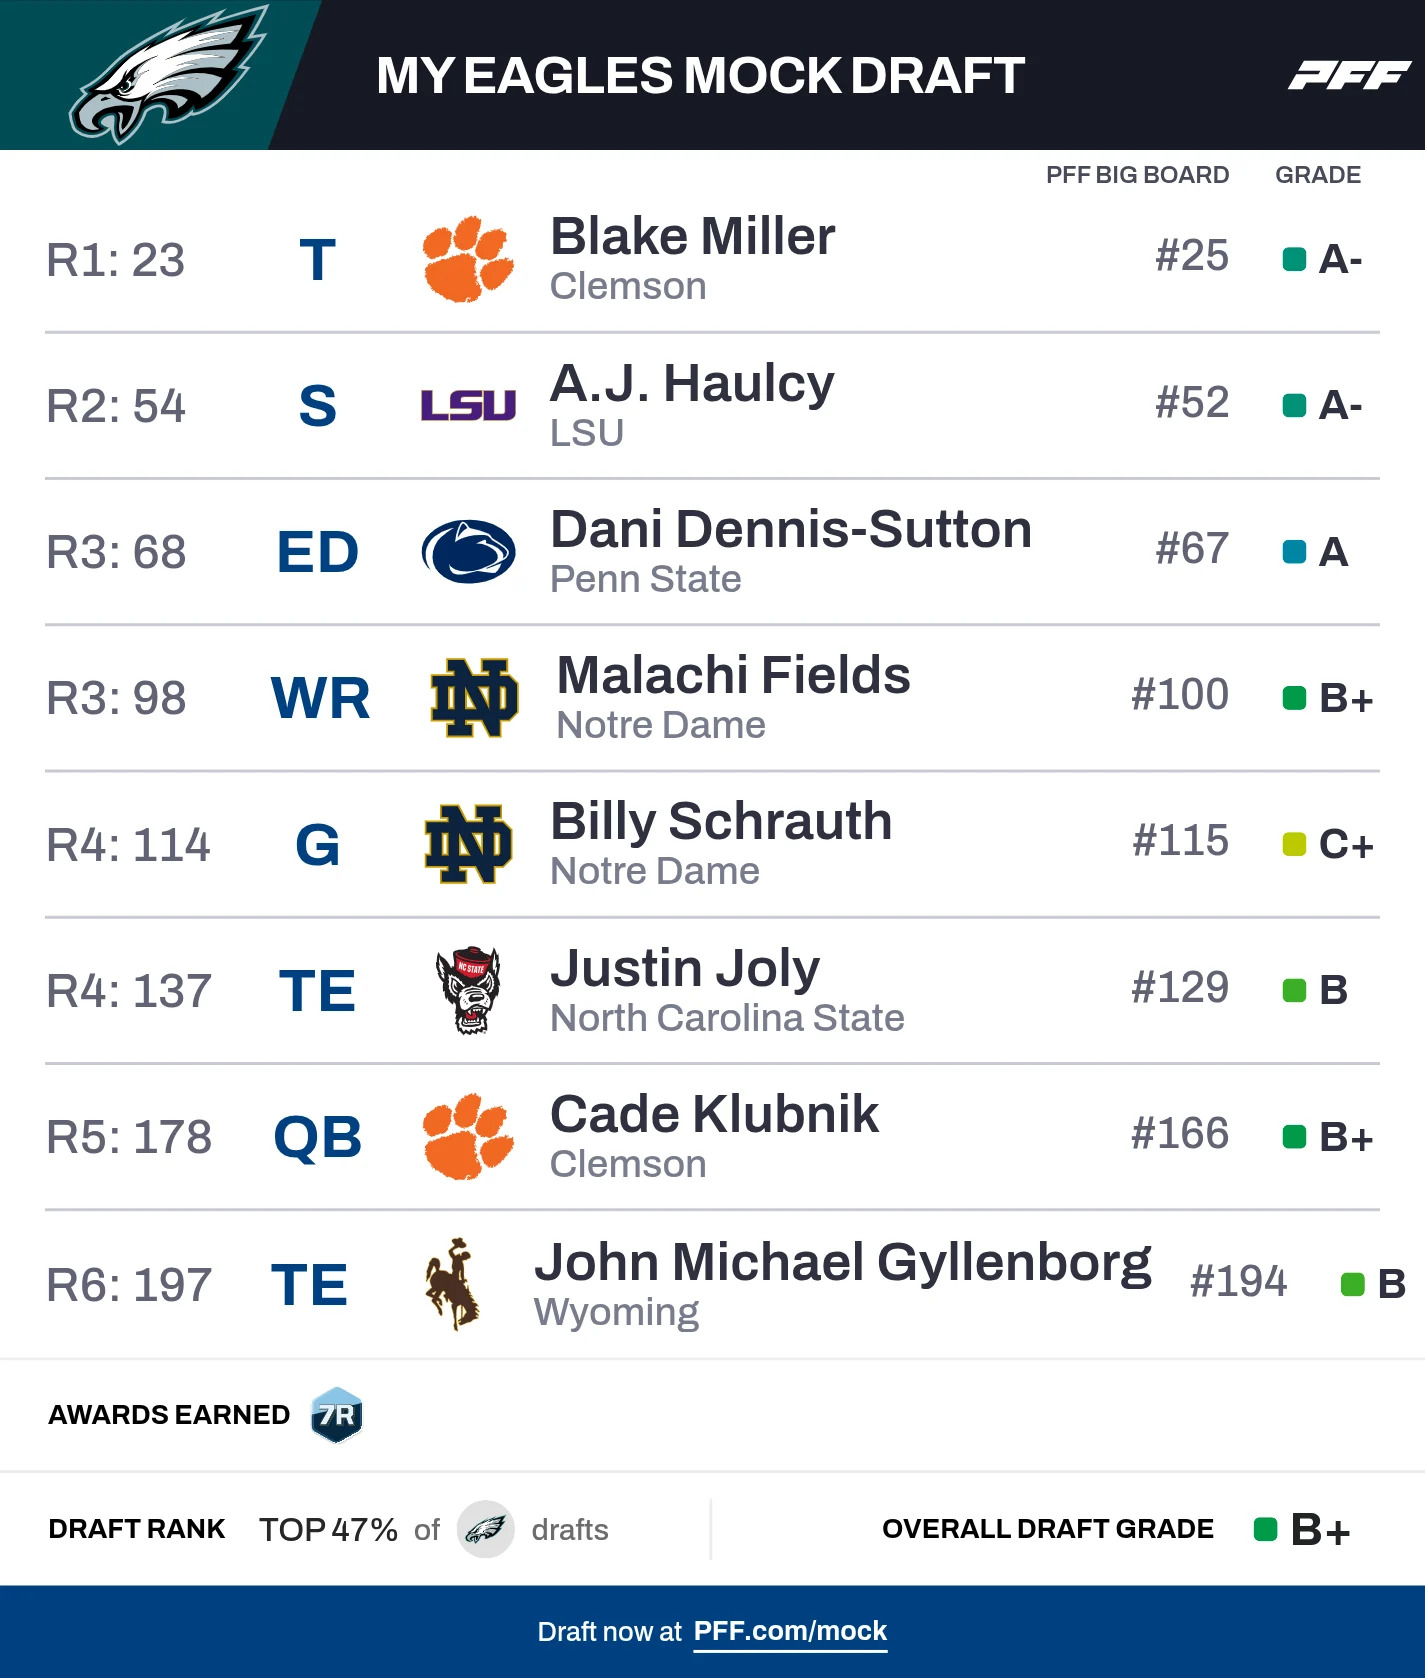Click the Clemson paw logo beside Cade Klubnik

click(468, 1137)
